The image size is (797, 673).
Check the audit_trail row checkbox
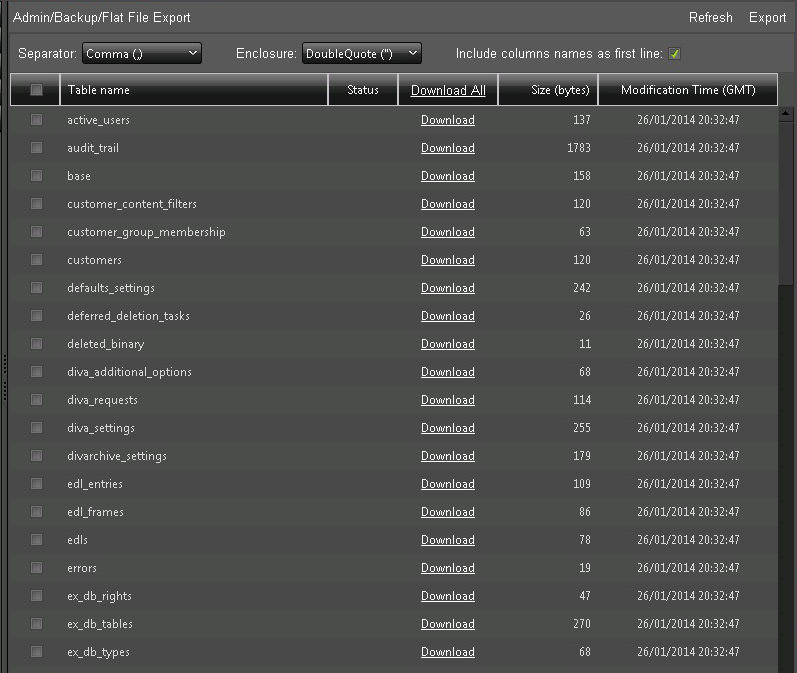point(36,147)
